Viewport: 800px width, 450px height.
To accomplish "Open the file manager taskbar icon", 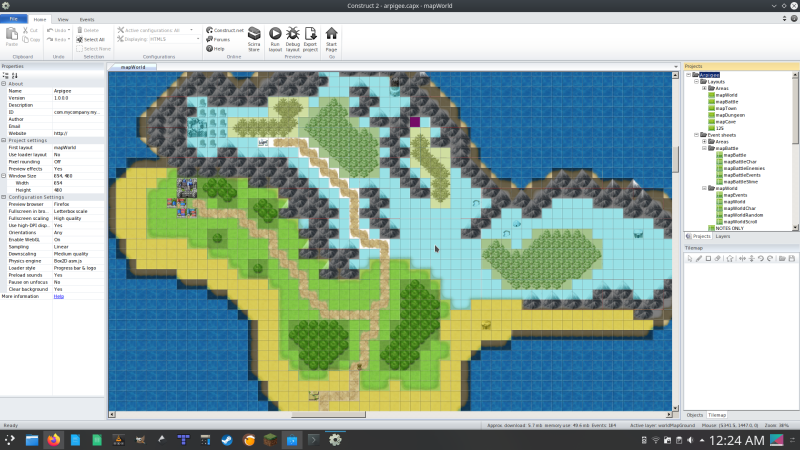I will click(x=32, y=440).
